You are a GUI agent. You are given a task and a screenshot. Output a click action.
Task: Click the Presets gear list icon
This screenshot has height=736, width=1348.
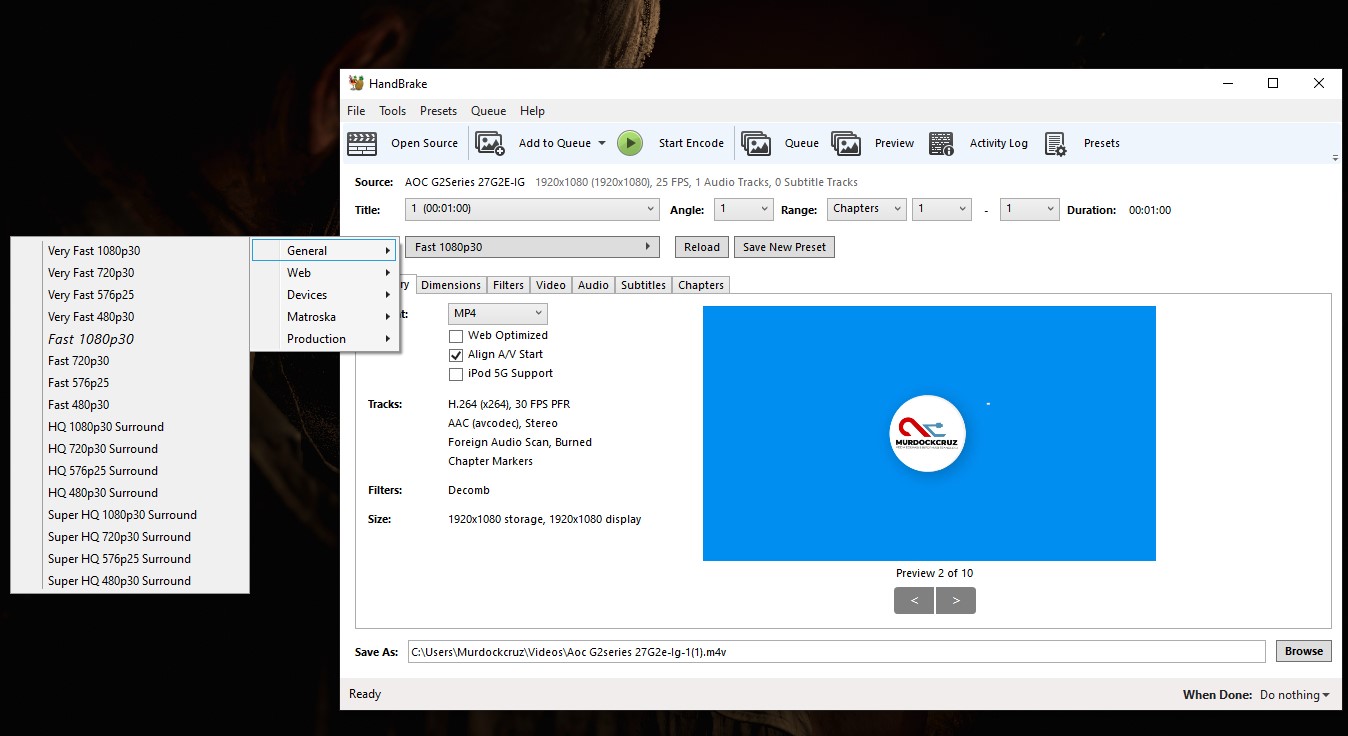(x=1056, y=144)
